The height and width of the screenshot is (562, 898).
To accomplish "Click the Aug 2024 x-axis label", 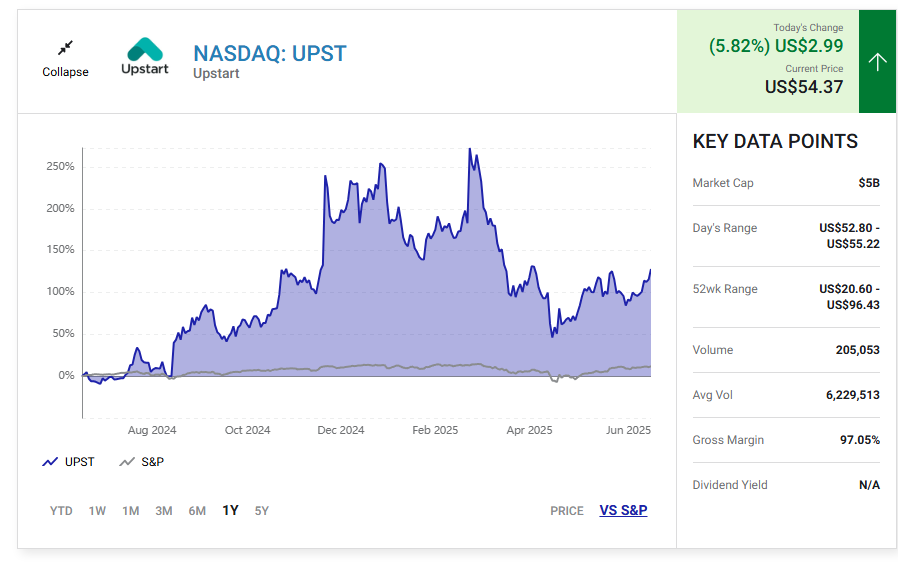I will pos(152,430).
